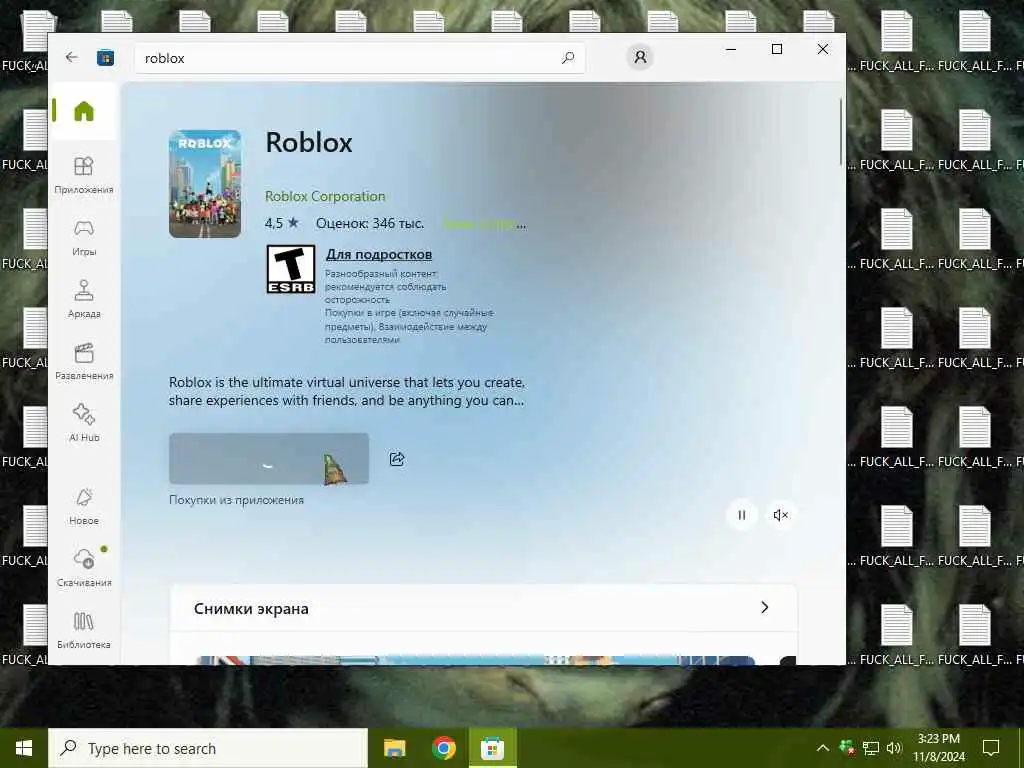Screen dimensions: 1024x768
Task: Go back with the Store back arrow
Action: pos(72,57)
